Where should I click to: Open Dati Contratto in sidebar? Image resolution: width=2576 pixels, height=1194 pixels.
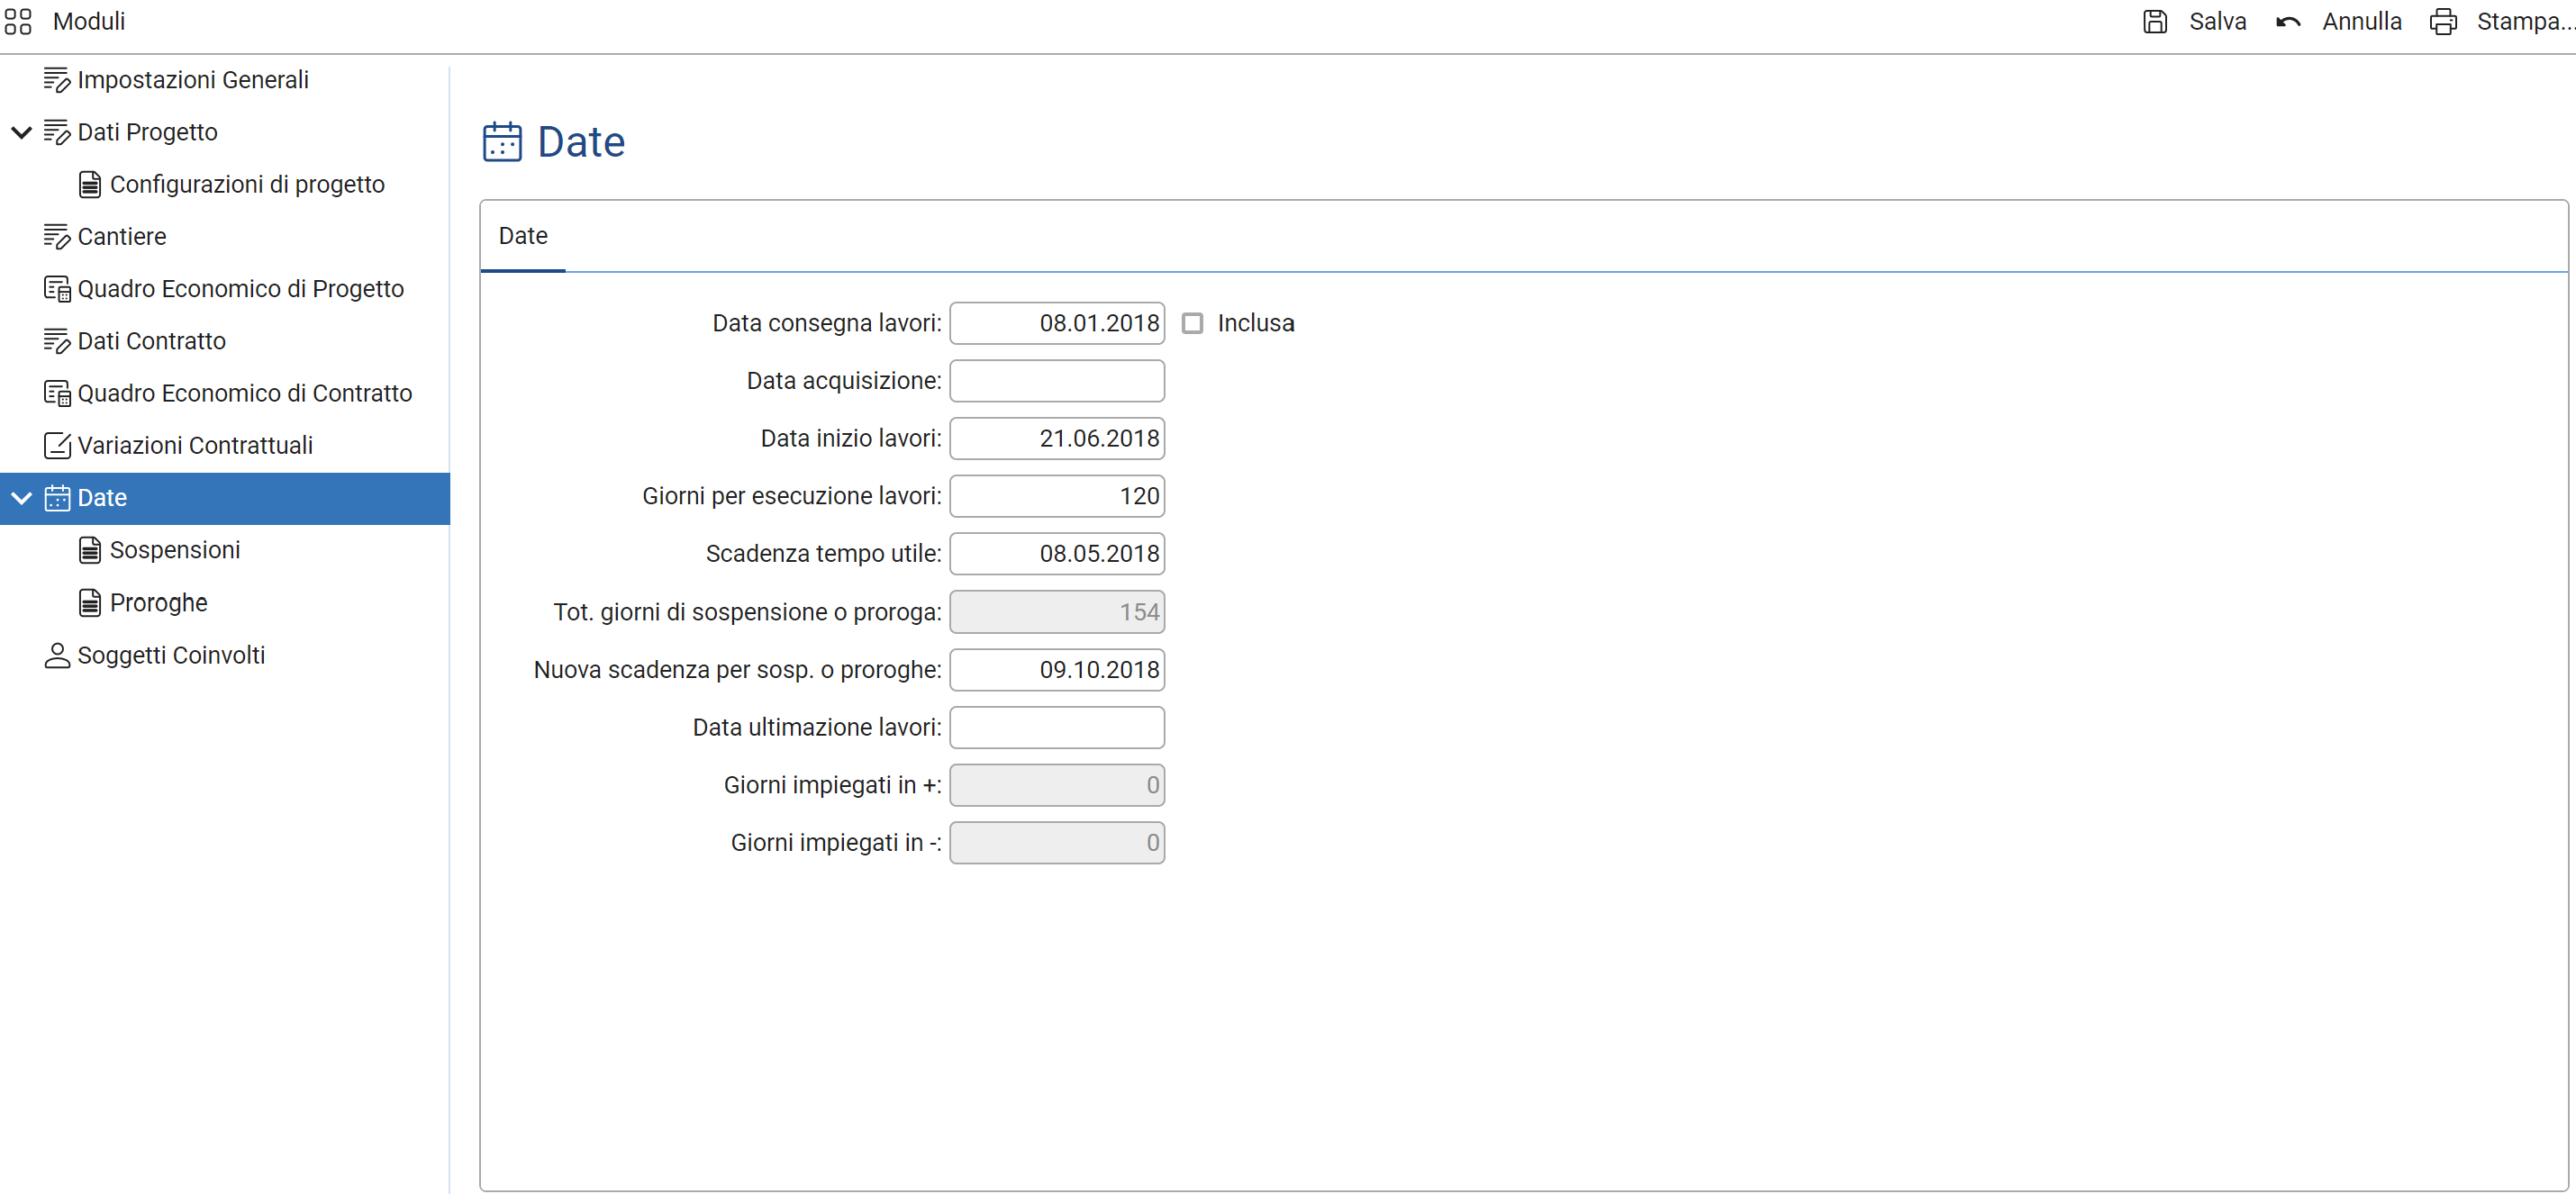click(x=151, y=341)
